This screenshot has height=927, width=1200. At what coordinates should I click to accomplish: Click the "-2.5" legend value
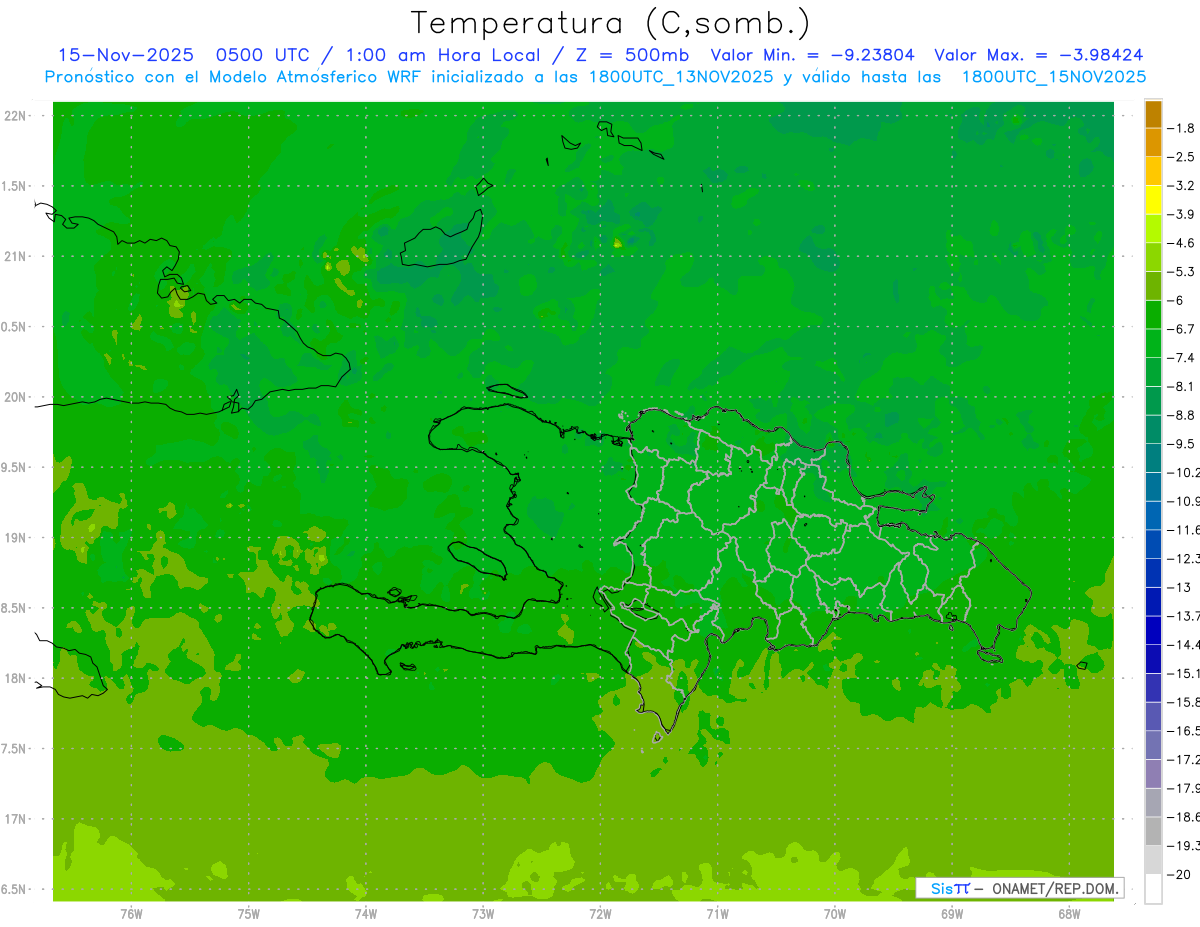(x=1181, y=157)
